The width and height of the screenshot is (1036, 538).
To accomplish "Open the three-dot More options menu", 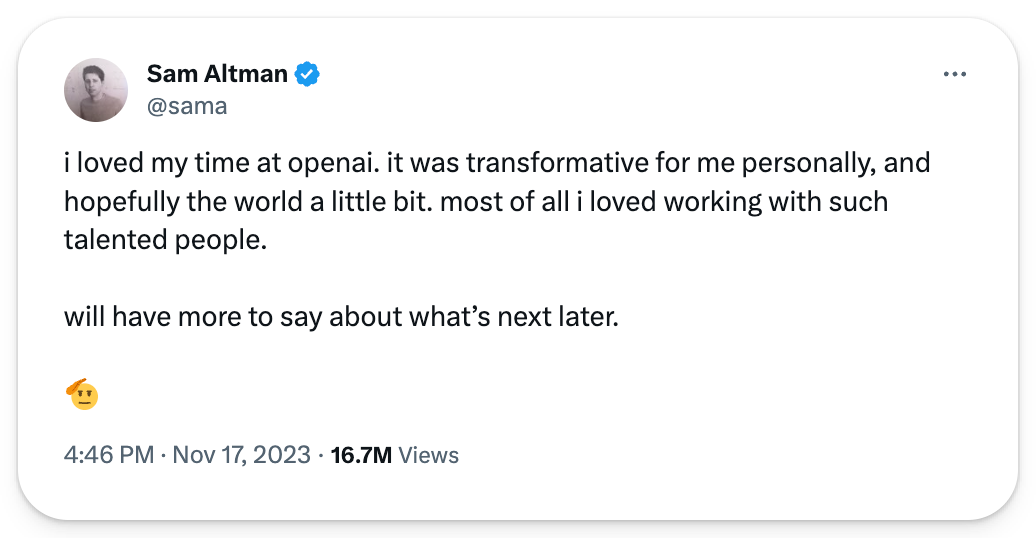I will 955,74.
